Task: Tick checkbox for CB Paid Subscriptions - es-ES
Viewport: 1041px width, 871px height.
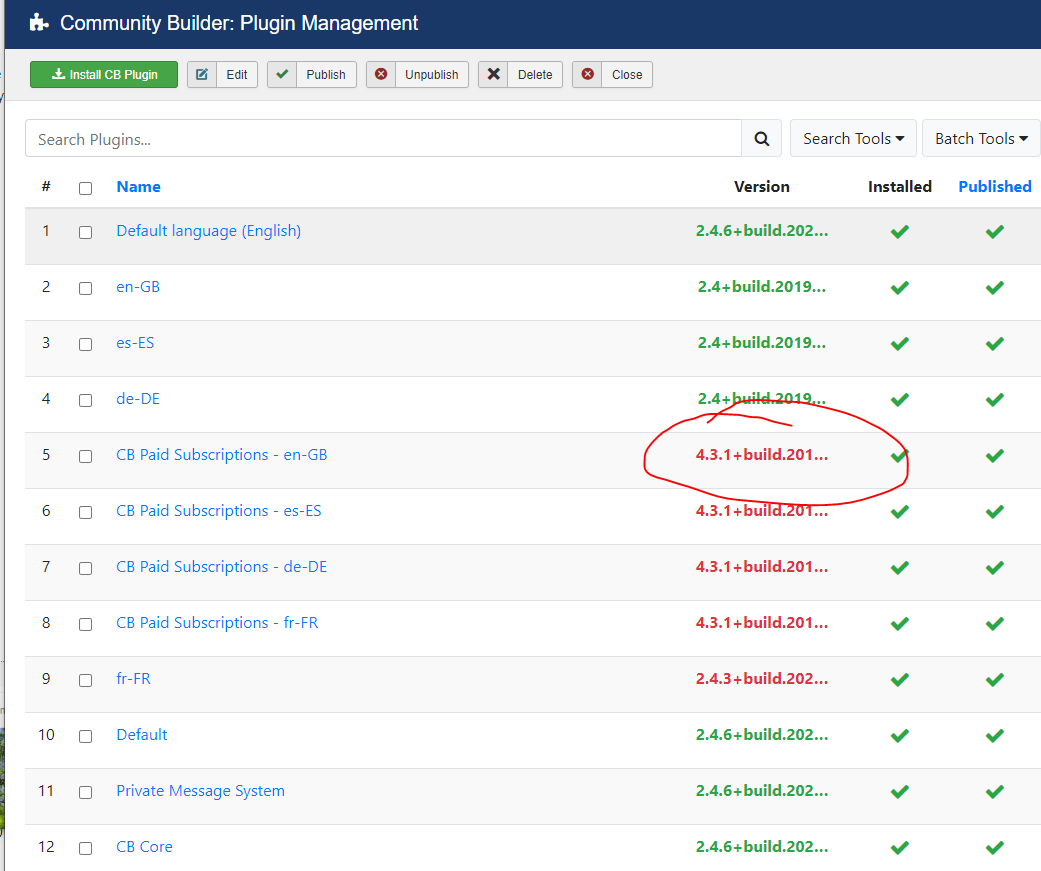Action: click(85, 512)
